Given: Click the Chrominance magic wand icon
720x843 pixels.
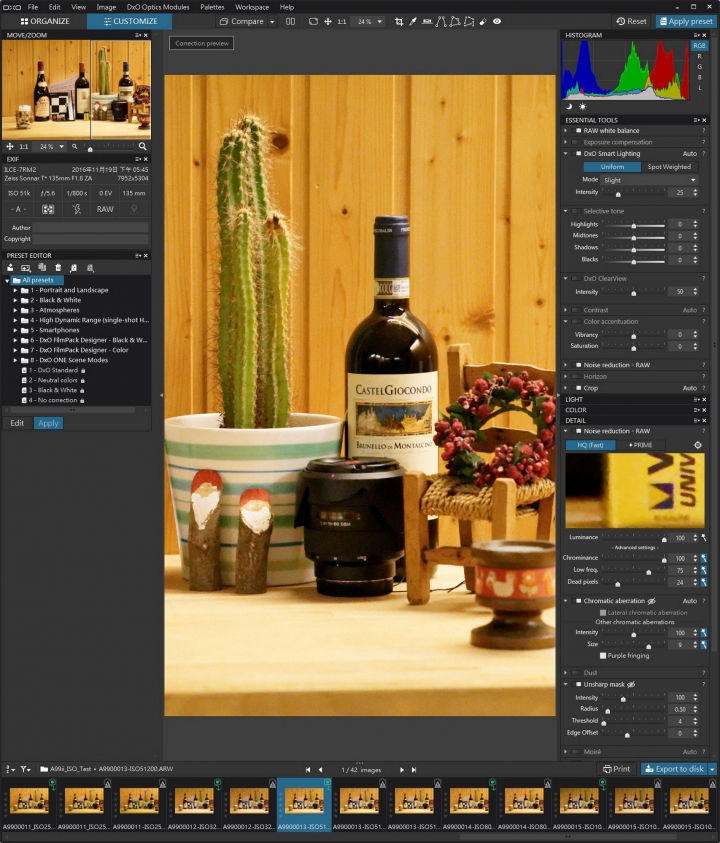Looking at the screenshot, I should [704, 558].
